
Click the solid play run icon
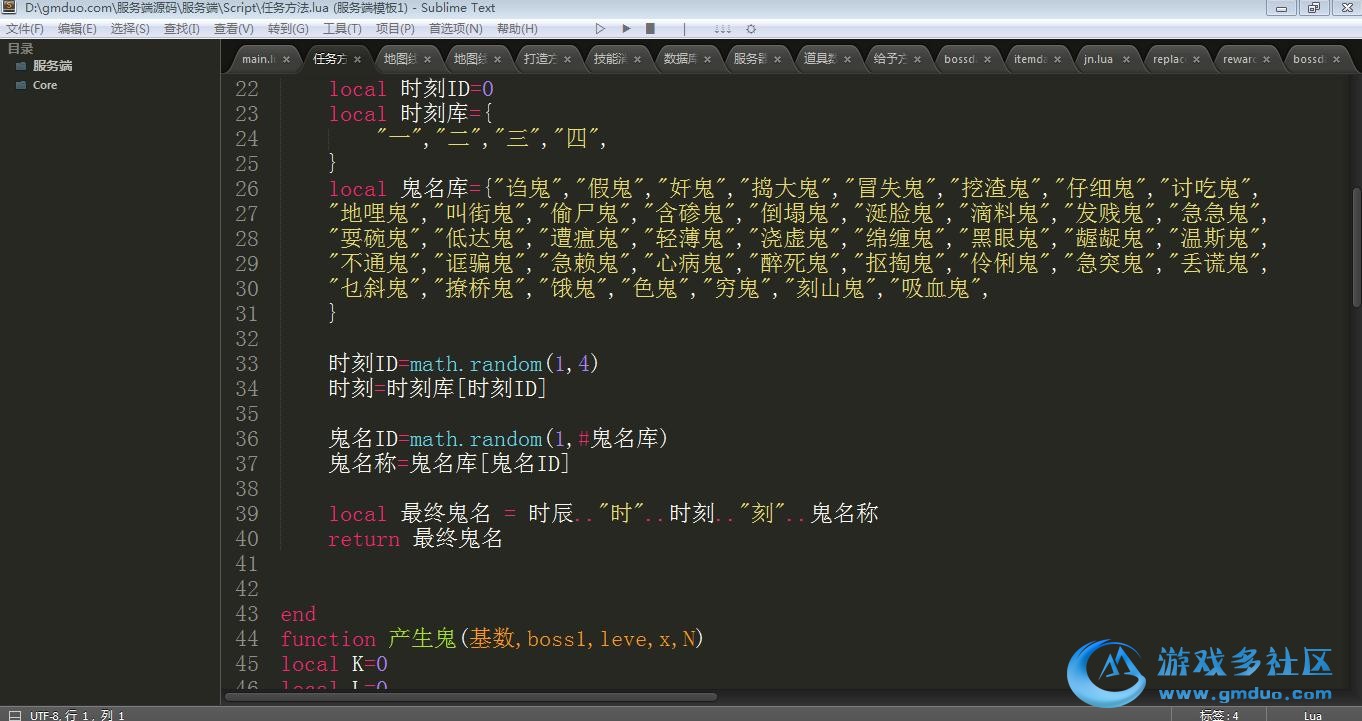[x=626, y=29]
